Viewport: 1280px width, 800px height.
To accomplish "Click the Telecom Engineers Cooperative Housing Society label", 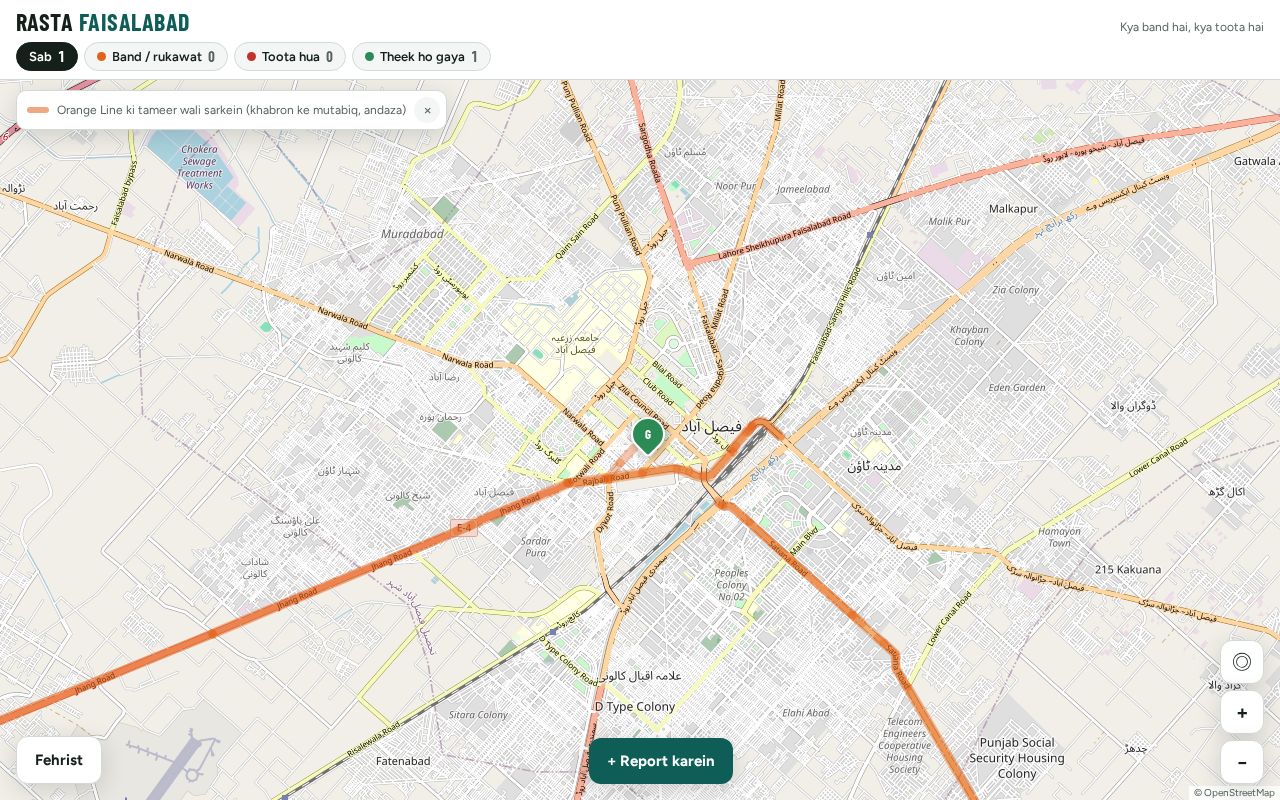I will [904, 746].
